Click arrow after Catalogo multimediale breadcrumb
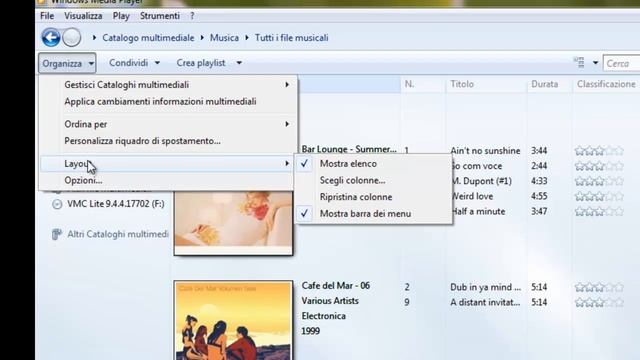Screen dimensions: 640x360 (x=202, y=38)
